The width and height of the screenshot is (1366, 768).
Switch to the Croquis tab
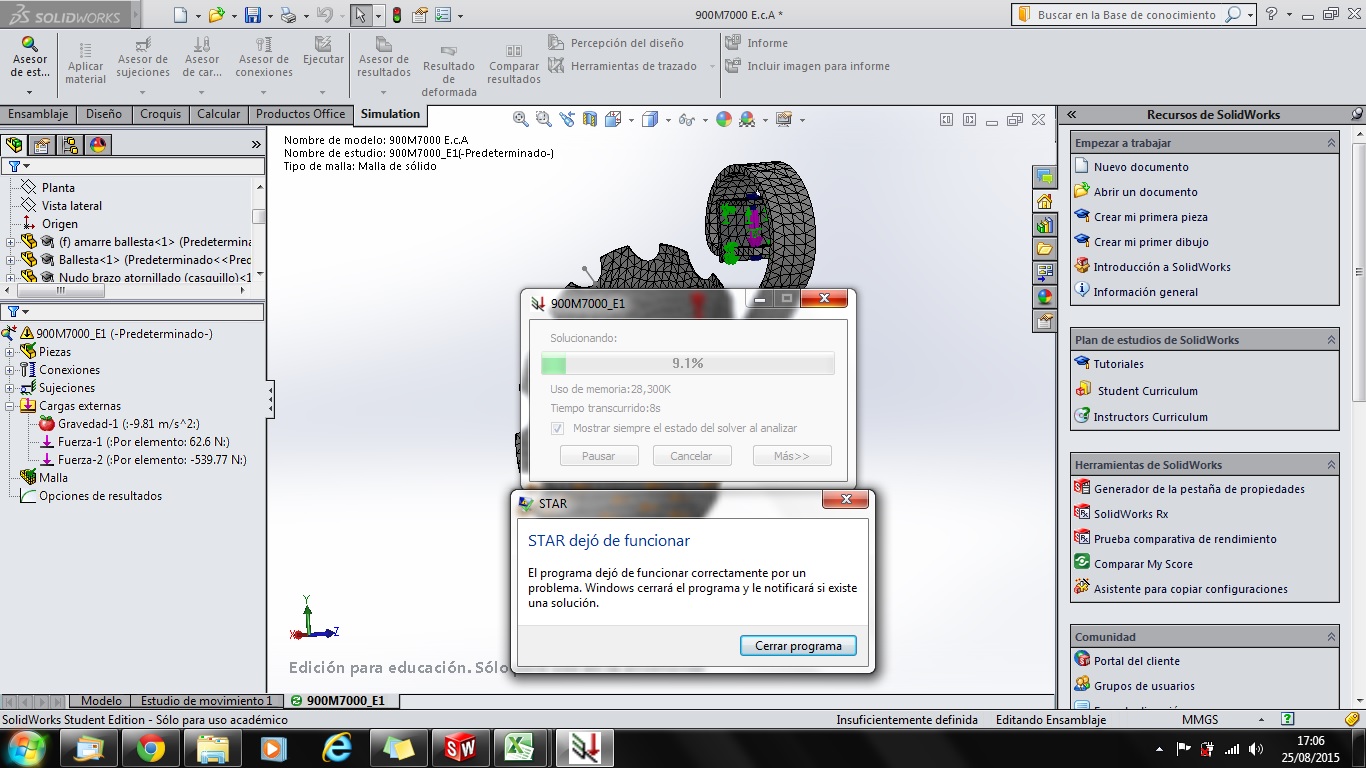point(160,114)
